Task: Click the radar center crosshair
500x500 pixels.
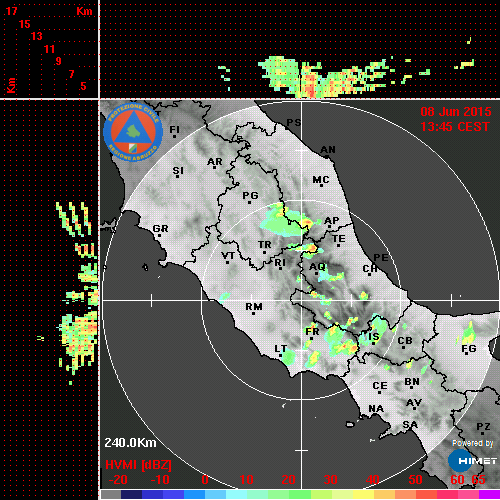Action: tap(301, 300)
